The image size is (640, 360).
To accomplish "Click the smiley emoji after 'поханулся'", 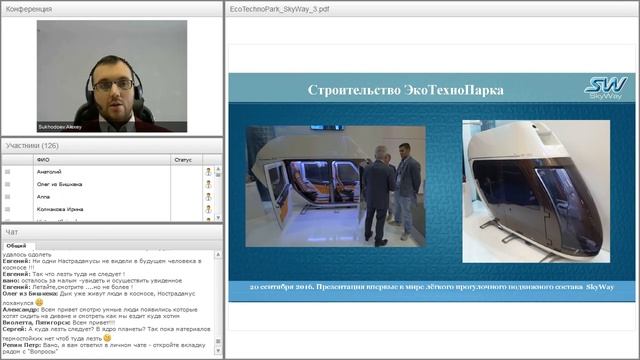I will coord(39,302).
